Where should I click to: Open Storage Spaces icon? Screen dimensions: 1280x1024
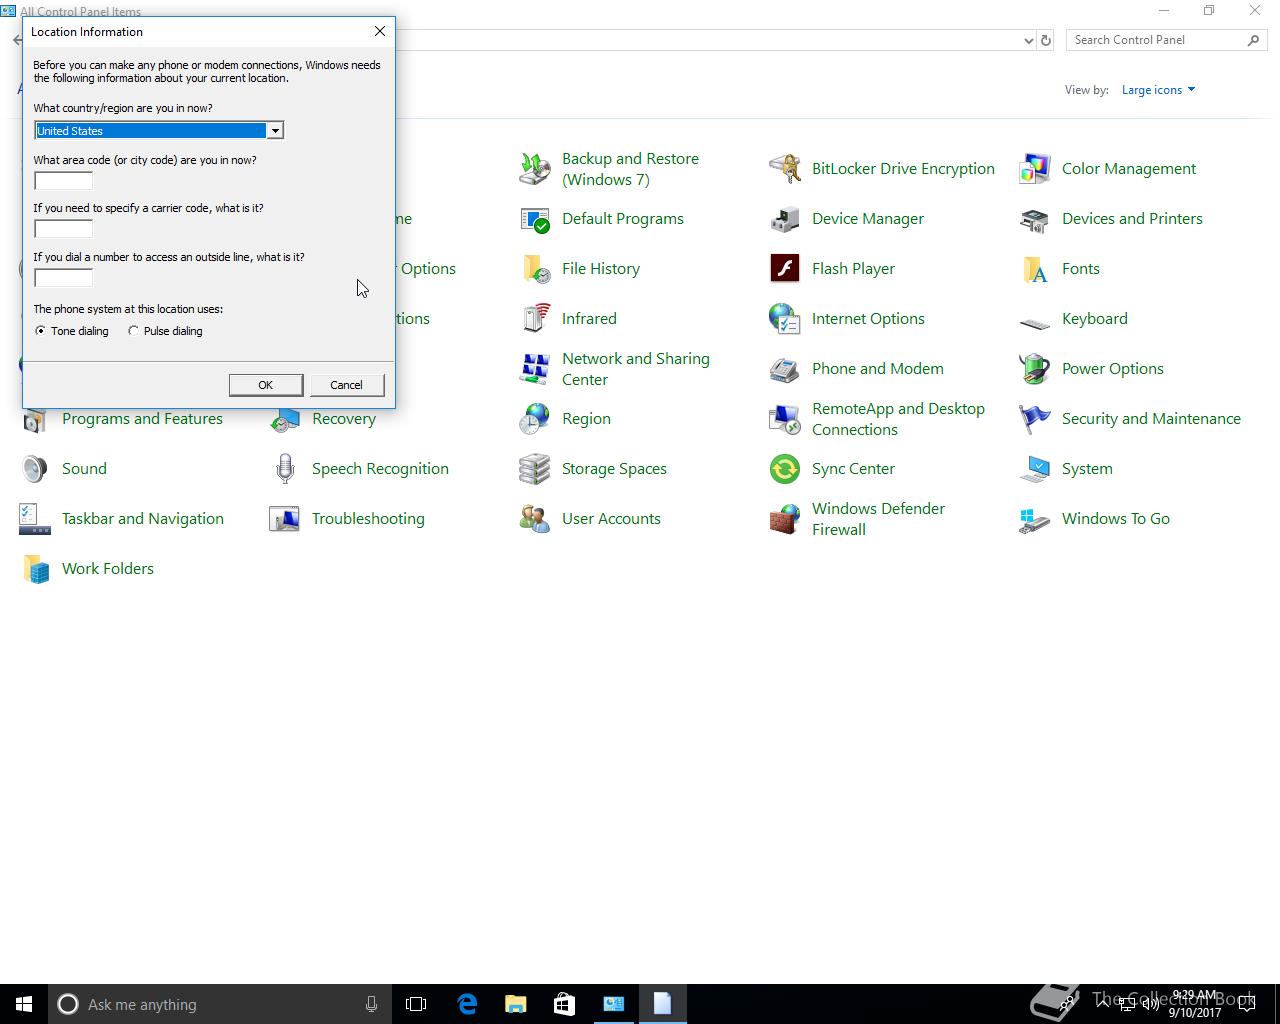click(x=535, y=469)
